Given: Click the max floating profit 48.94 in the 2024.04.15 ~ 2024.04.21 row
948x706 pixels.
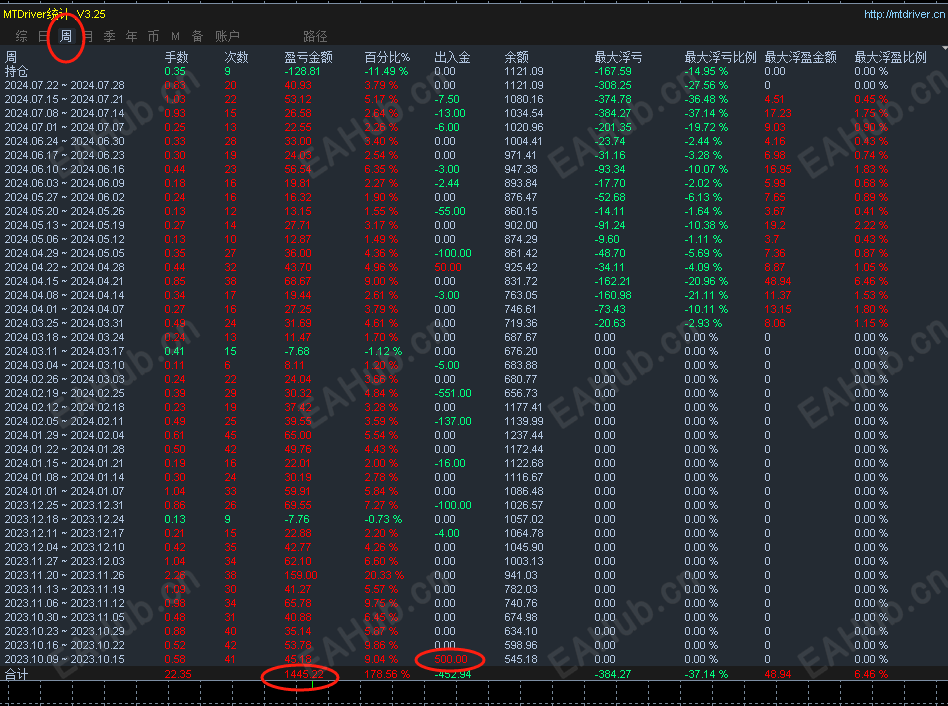Looking at the screenshot, I should click(x=778, y=281).
